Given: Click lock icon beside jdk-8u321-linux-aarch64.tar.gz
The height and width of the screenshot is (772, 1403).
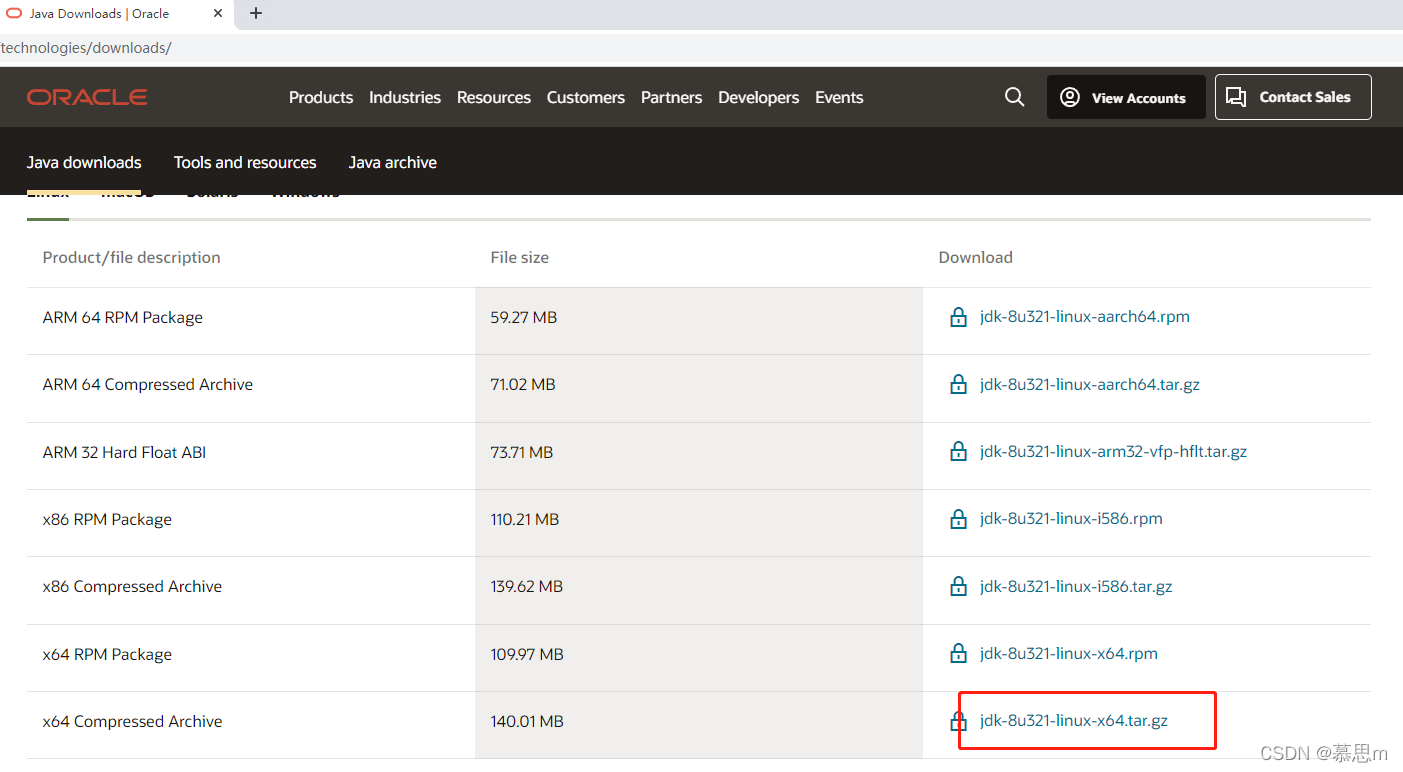Looking at the screenshot, I should (x=958, y=384).
